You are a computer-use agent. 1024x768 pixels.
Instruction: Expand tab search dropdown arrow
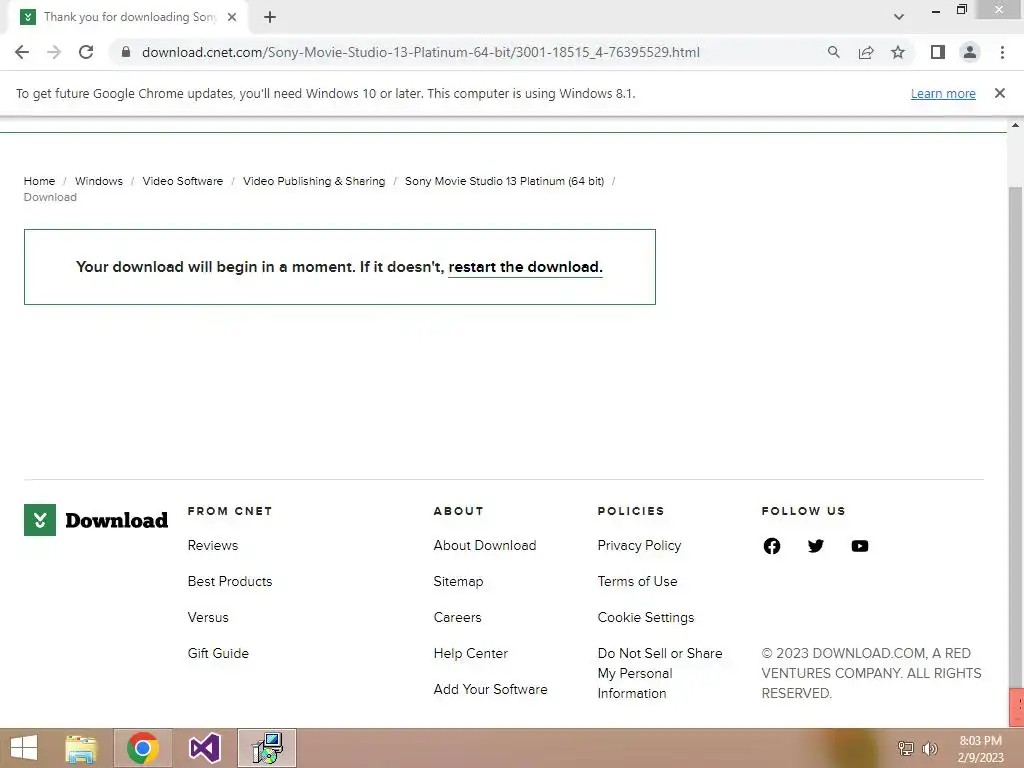click(899, 17)
